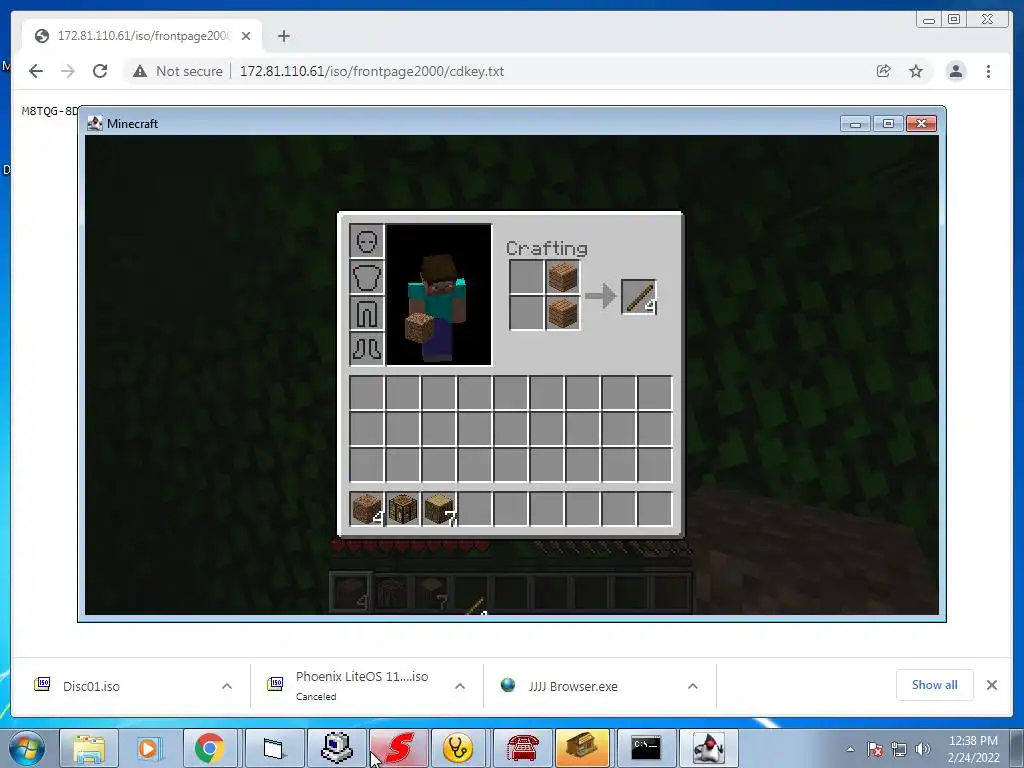Open the volume control in system tray

coord(923,749)
